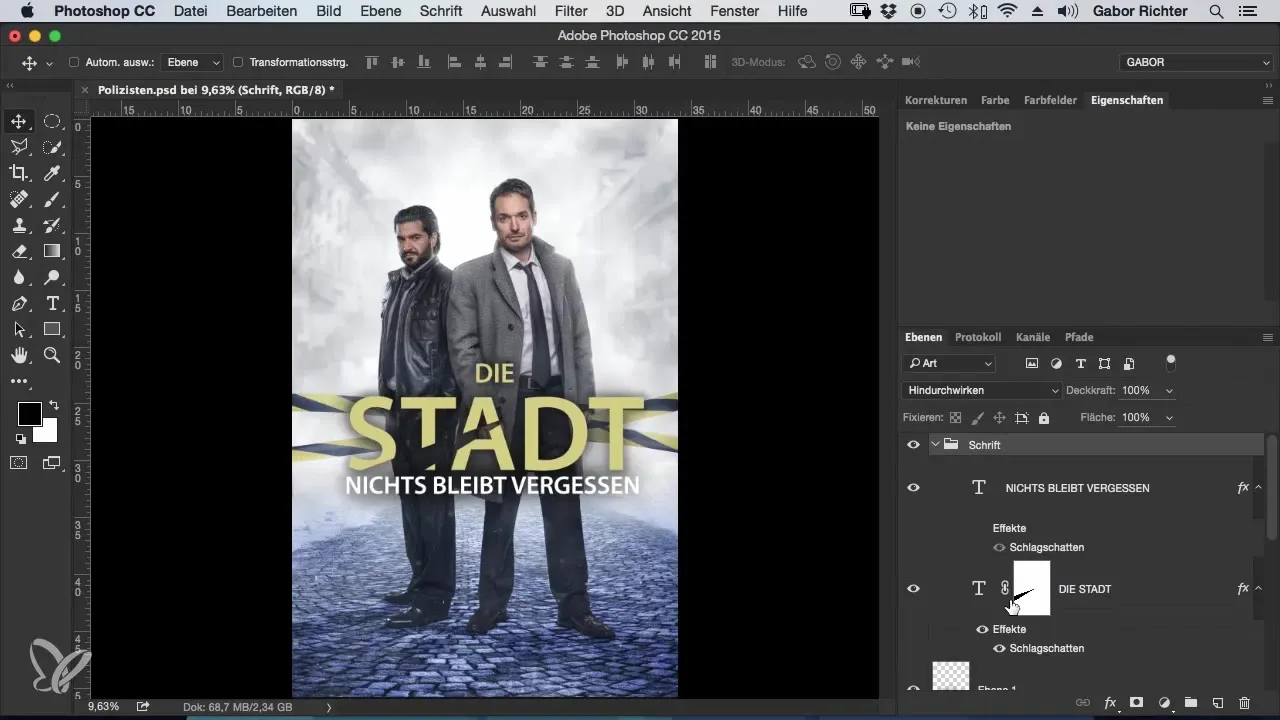Screen dimensions: 1280x720
Task: Select the Blur droplet tool
Action: (x=19, y=277)
